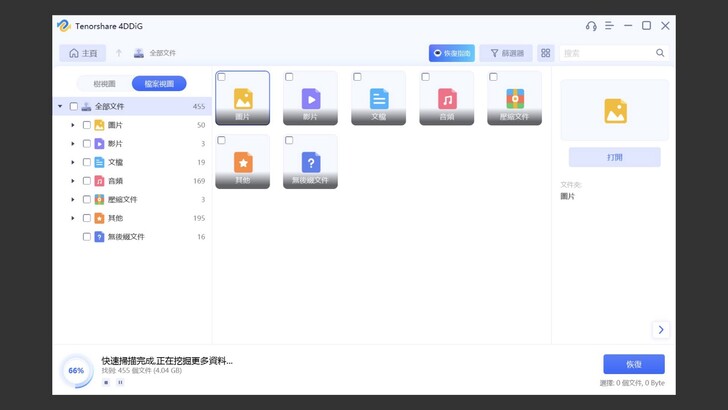Switch to grid view layout icon
The height and width of the screenshot is (410, 728).
[x=546, y=53]
